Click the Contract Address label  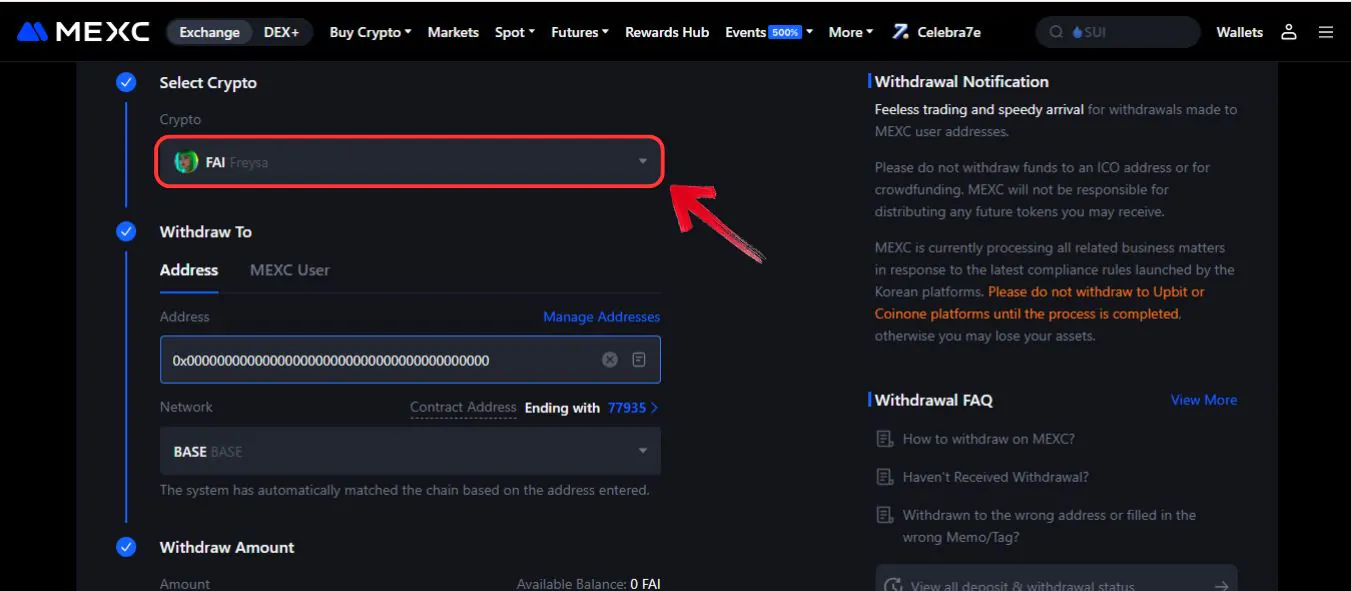pos(463,408)
